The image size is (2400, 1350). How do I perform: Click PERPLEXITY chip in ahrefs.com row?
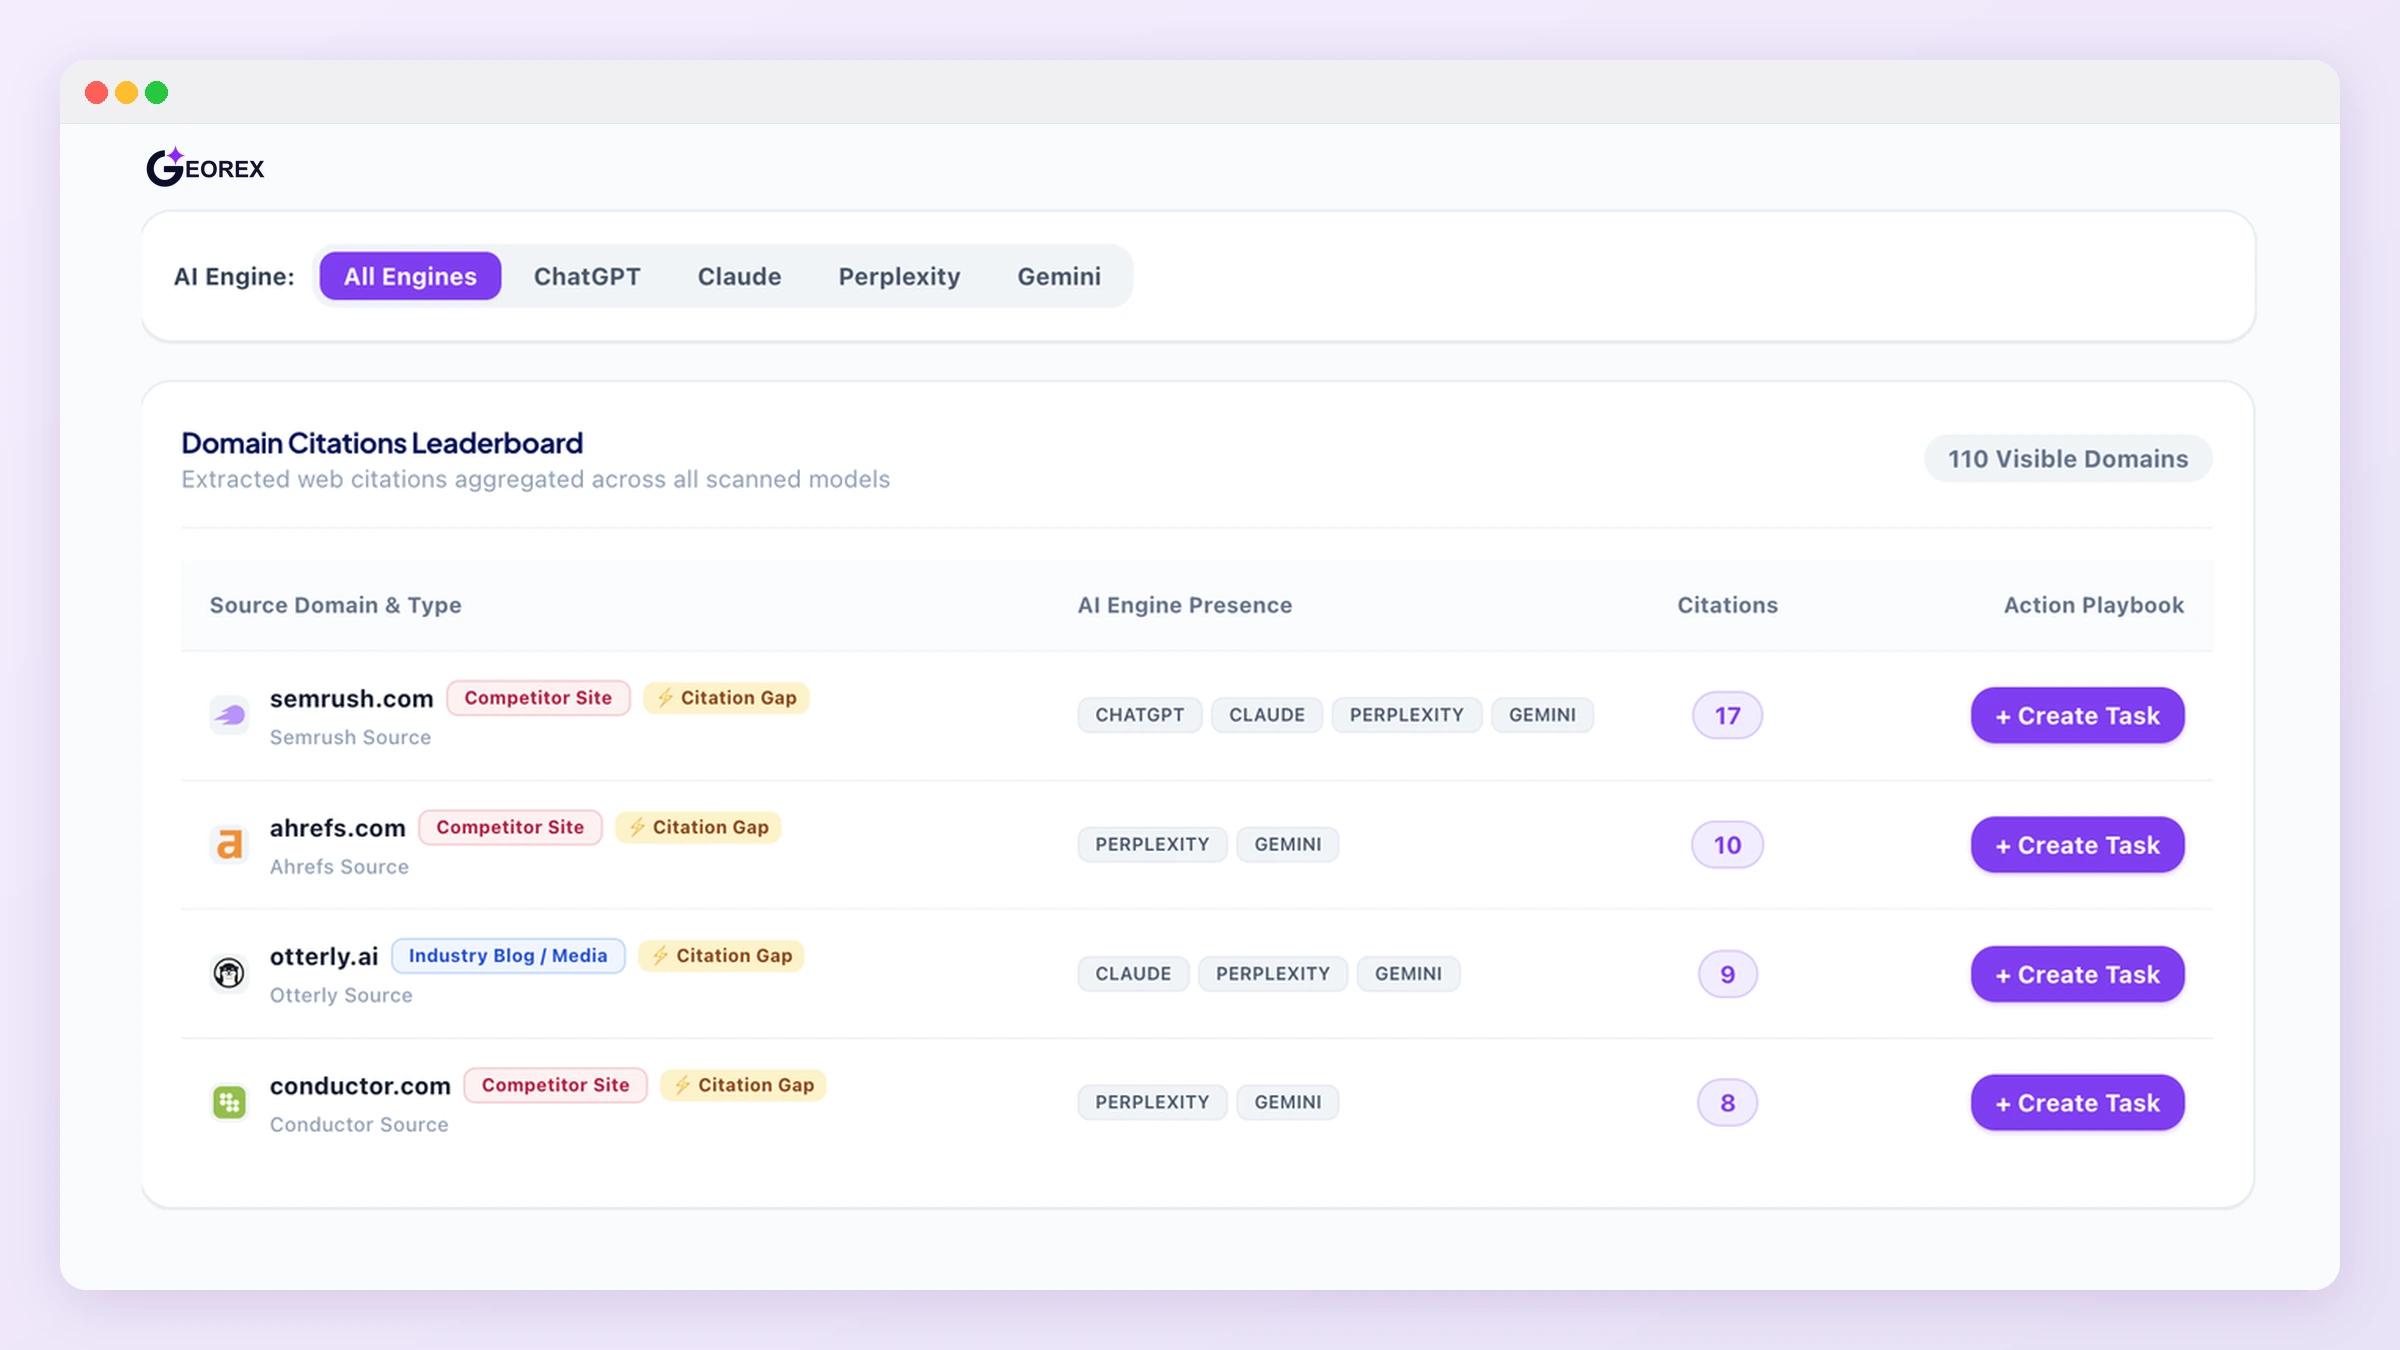pyautogui.click(x=1152, y=844)
